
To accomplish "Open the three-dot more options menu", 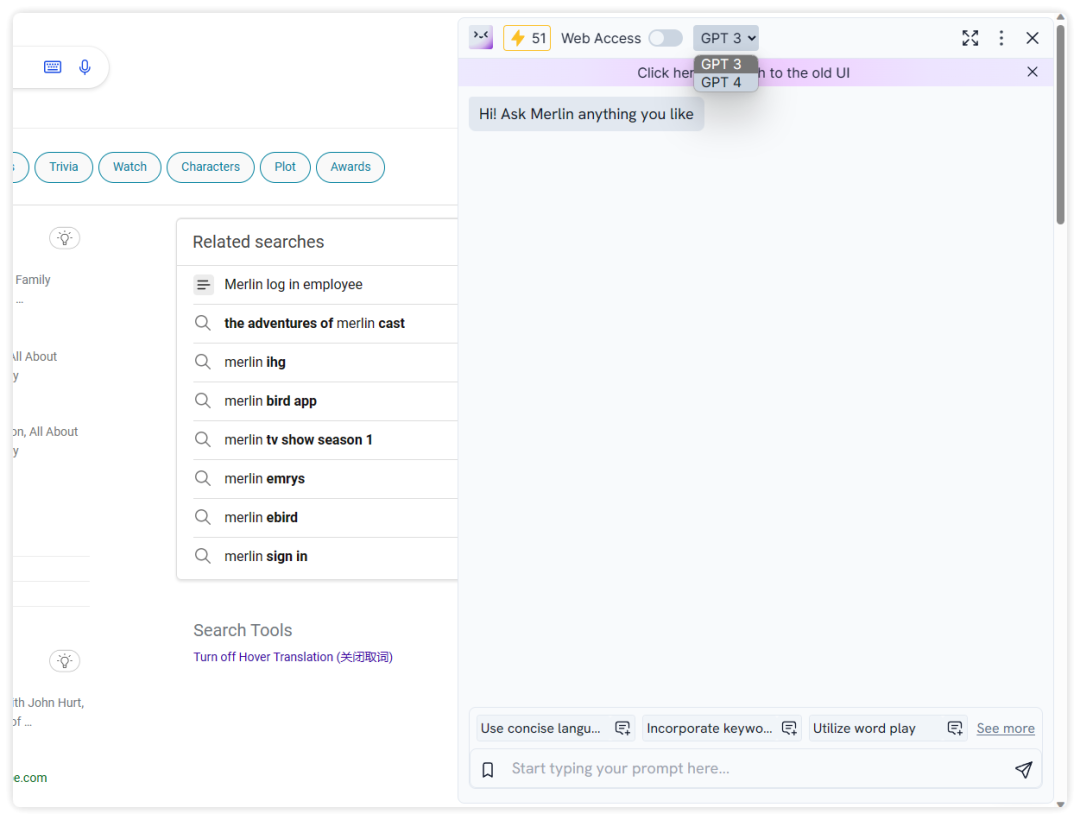I will 1001,38.
